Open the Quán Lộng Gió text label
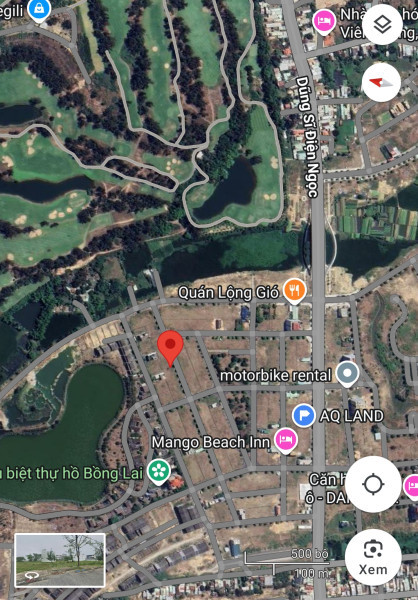418x600 pixels. pos(229,293)
